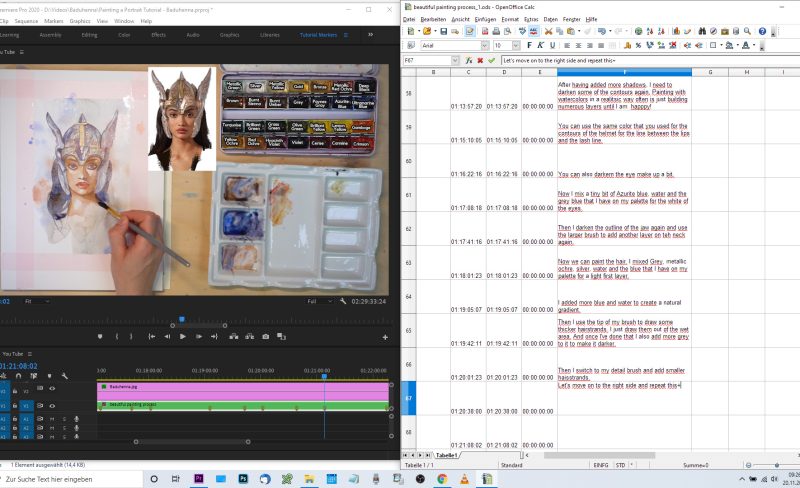Mute audio track A1
The height and width of the screenshot is (488, 800).
click(52, 419)
